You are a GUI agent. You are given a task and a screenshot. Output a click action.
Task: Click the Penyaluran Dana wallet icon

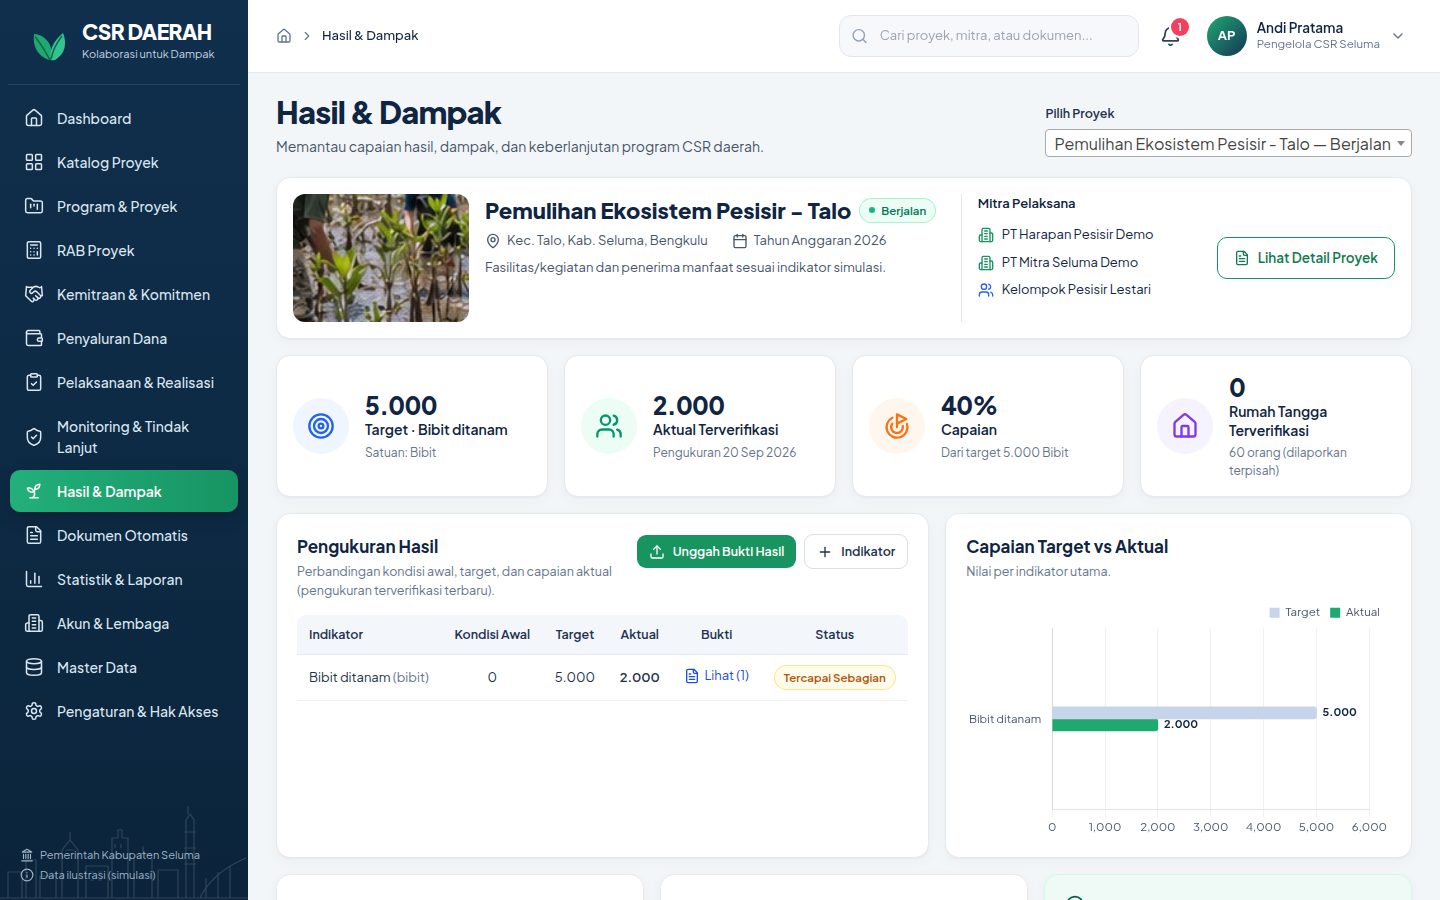(x=34, y=338)
